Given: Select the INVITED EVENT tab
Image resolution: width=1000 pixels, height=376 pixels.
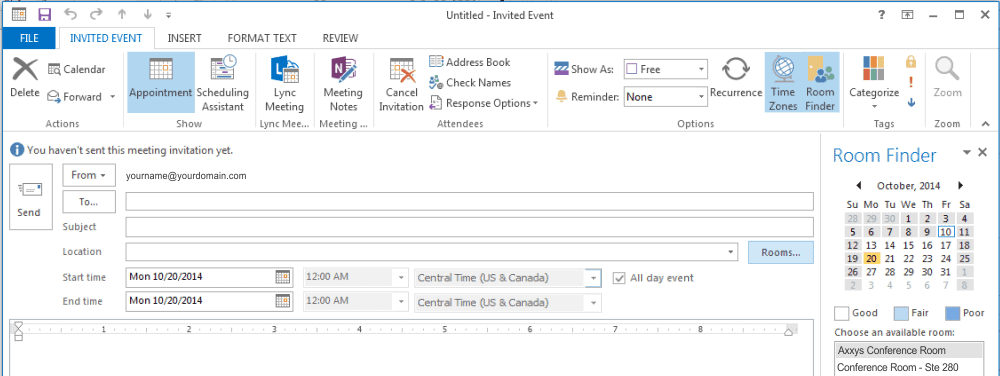Looking at the screenshot, I should (x=106, y=38).
